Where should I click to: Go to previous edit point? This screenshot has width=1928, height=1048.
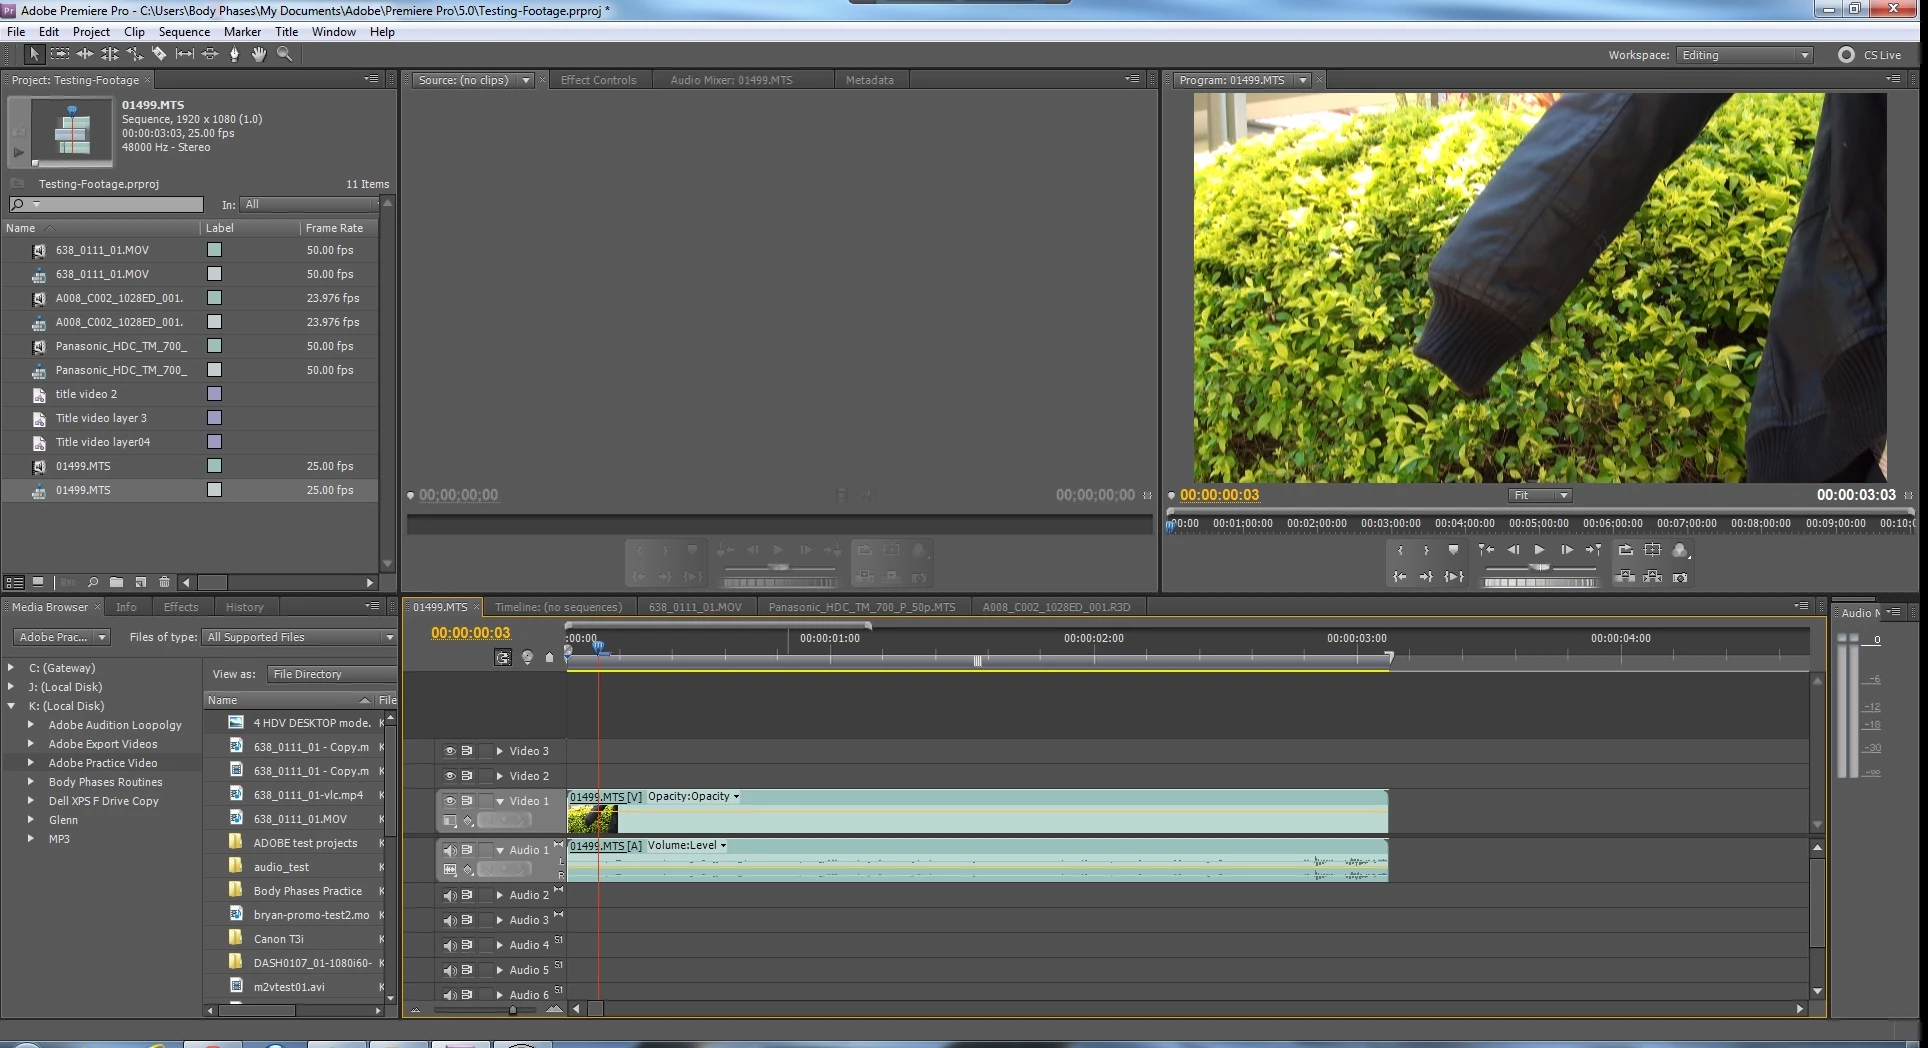tap(1486, 550)
